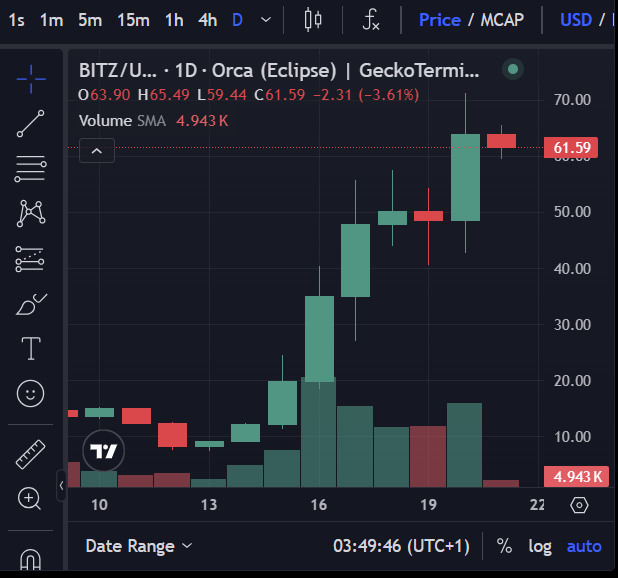This screenshot has height=578, width=618.
Task: Click the 61.59 current price label
Action: click(571, 148)
